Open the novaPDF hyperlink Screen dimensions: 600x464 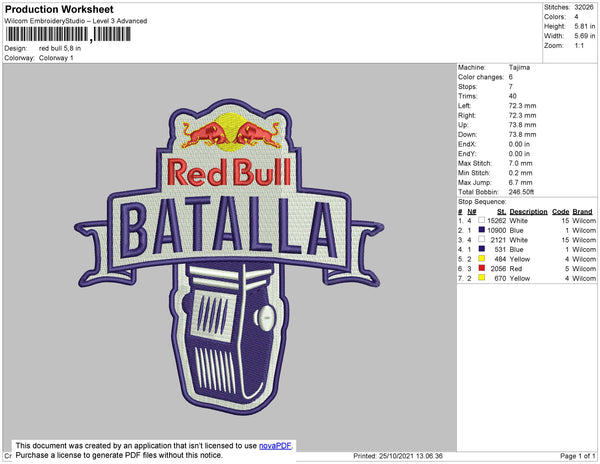tap(275, 446)
